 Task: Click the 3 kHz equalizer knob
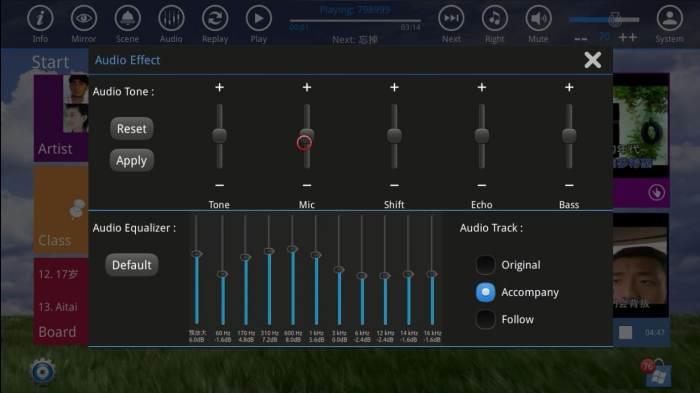tap(339, 269)
